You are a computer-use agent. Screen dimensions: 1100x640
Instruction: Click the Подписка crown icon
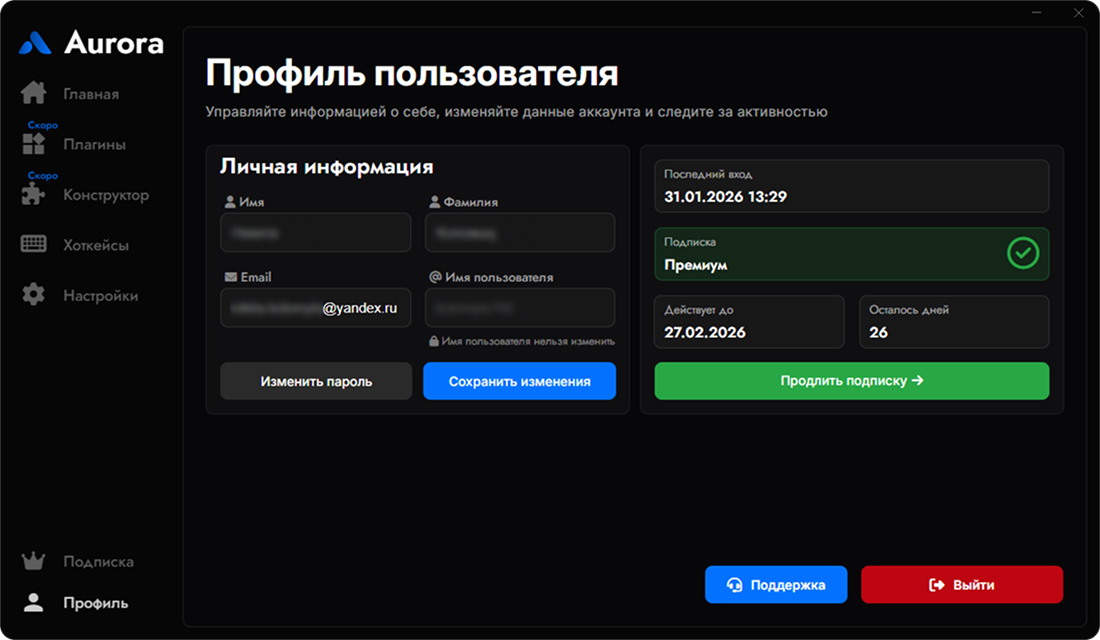[x=34, y=561]
